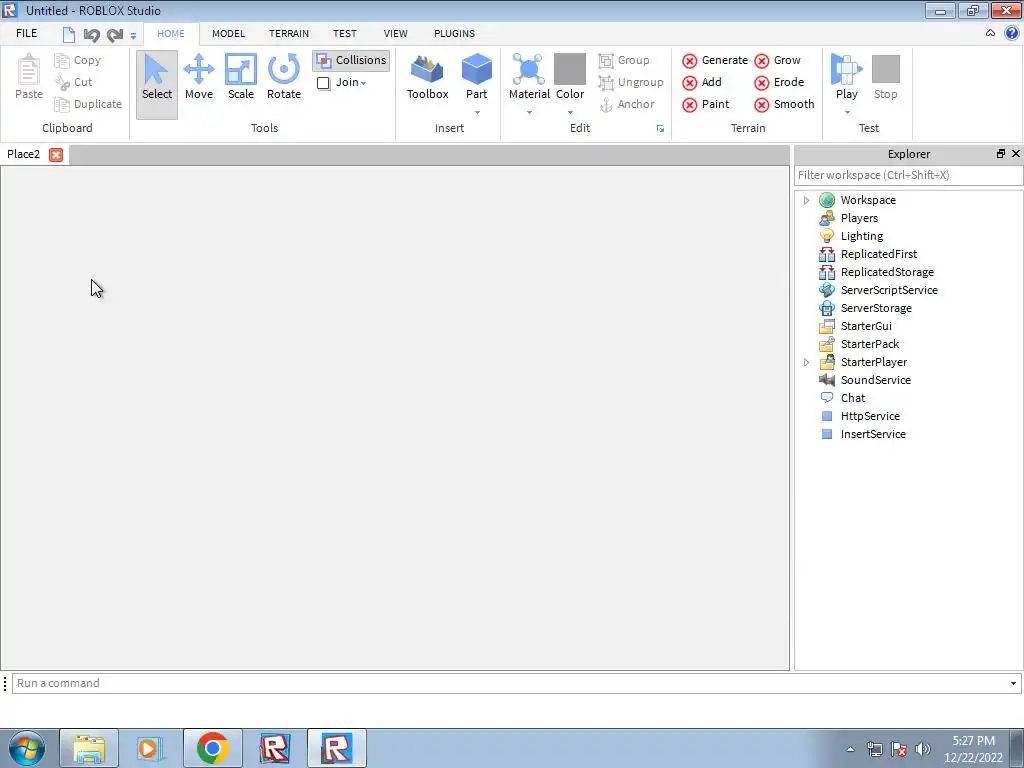1024x768 pixels.
Task: Open the Windows Start menu
Action: coord(27,748)
